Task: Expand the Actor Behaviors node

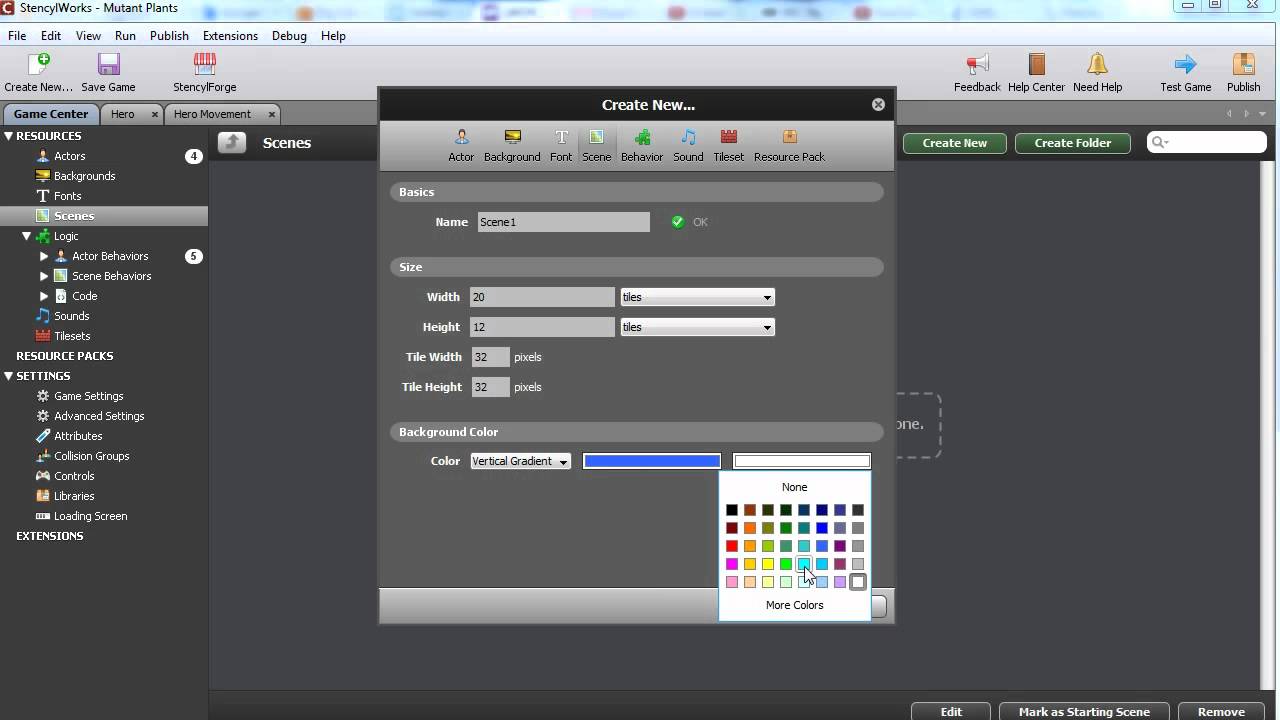Action: pos(44,256)
